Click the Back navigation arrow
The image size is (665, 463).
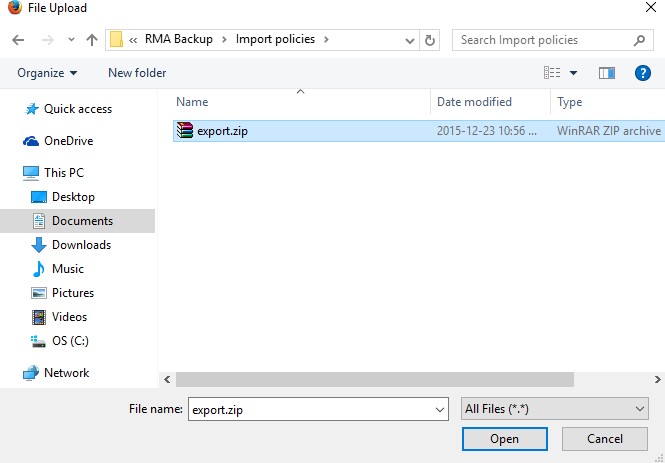[18, 40]
